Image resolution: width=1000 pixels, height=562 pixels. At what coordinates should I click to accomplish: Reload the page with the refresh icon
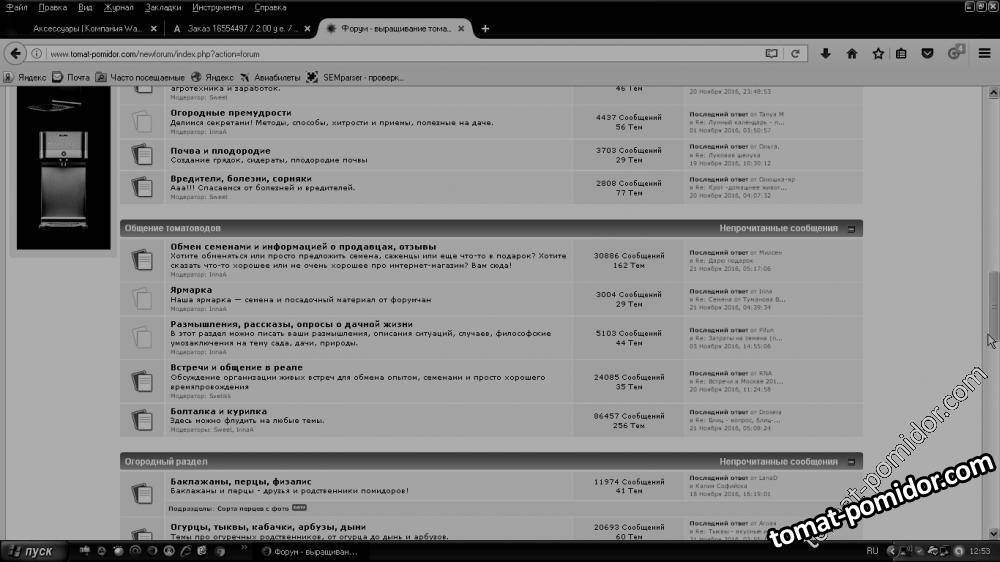point(795,53)
